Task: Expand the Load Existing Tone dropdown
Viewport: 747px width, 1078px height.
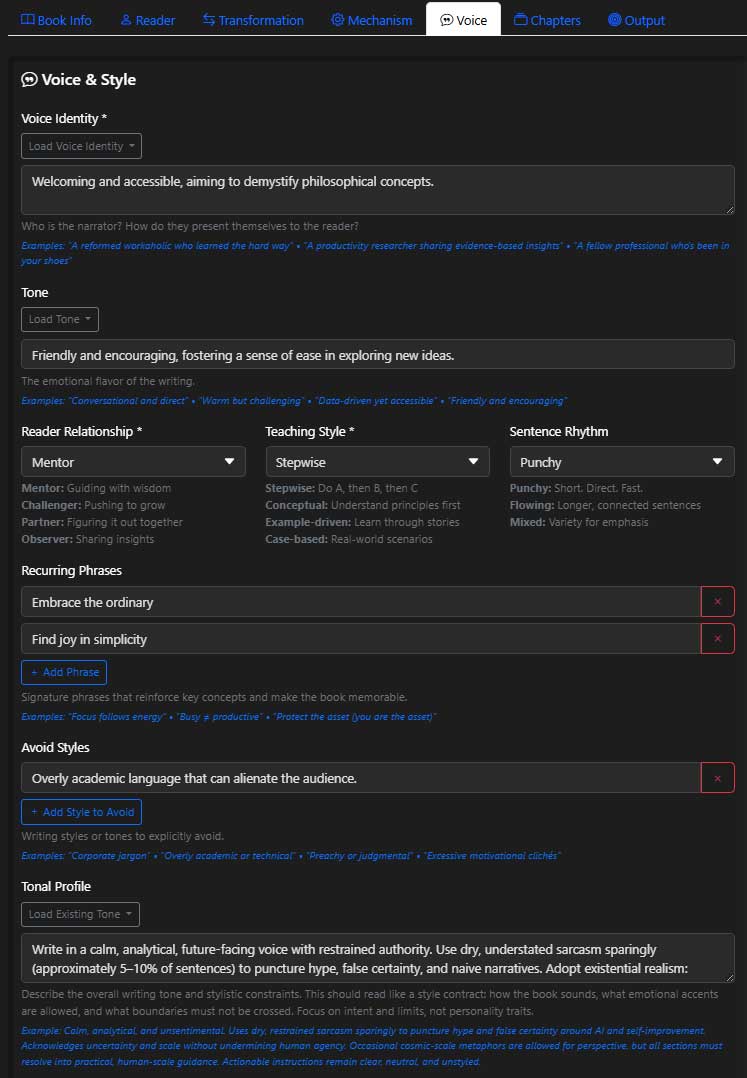Action: coord(80,914)
